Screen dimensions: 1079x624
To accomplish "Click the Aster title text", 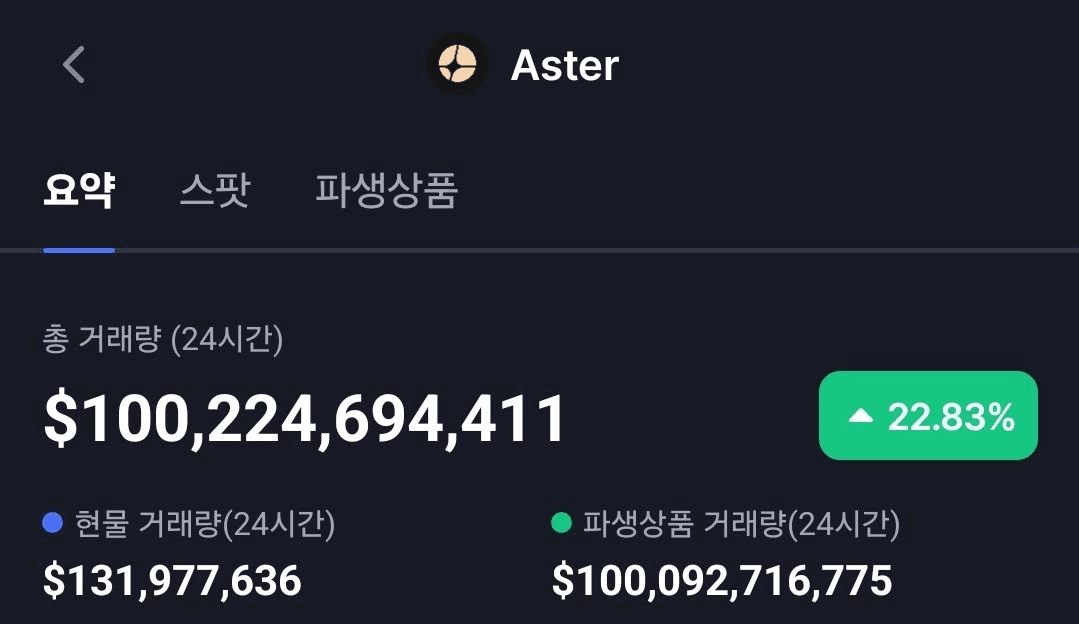I will point(565,66).
